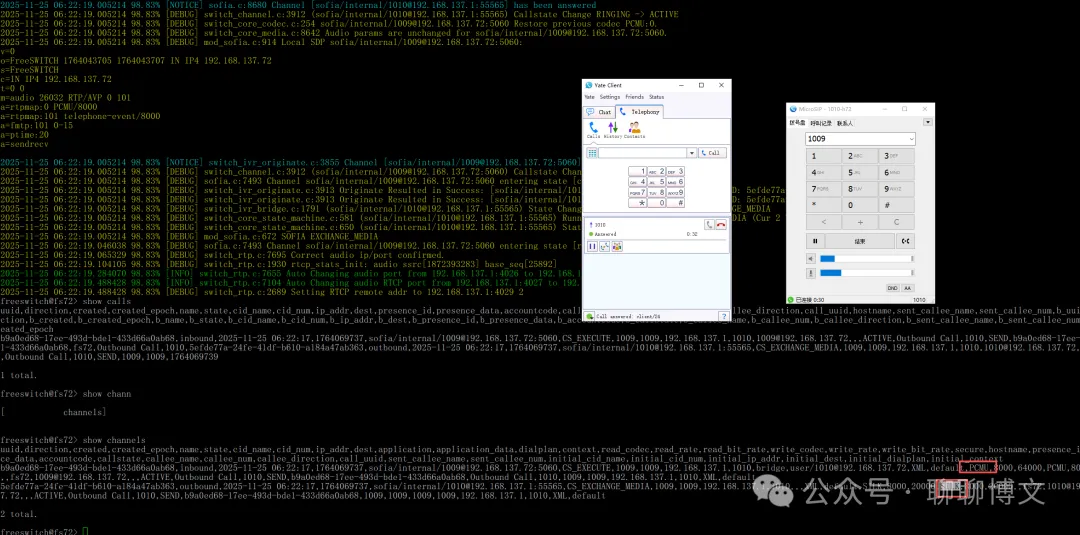Viewport: 1080px width, 535px height.
Task: Open the MicroSIP top-right menu arrow
Action: [927, 123]
